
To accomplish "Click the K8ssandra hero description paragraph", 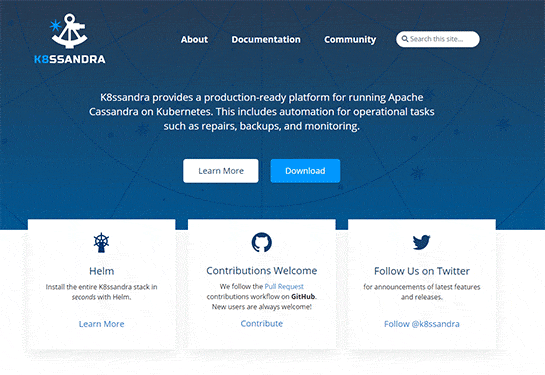I will click(x=261, y=112).
